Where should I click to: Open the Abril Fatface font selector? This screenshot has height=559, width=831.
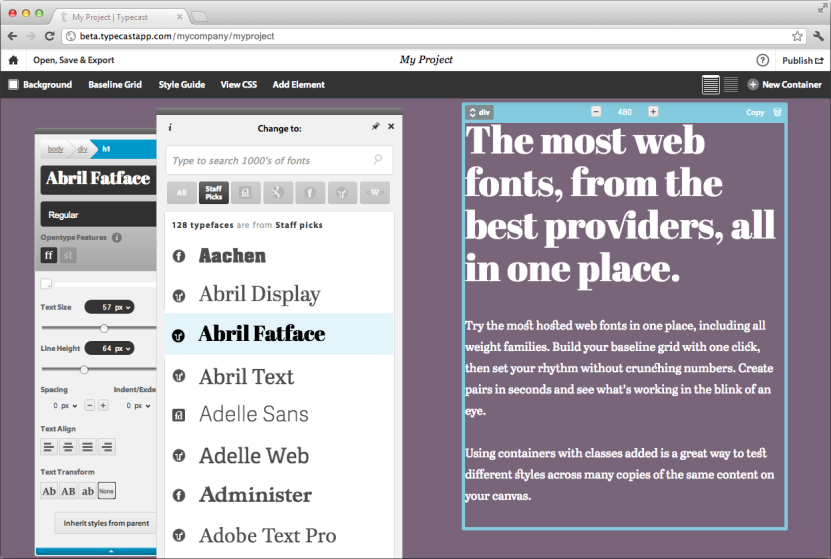(x=99, y=179)
